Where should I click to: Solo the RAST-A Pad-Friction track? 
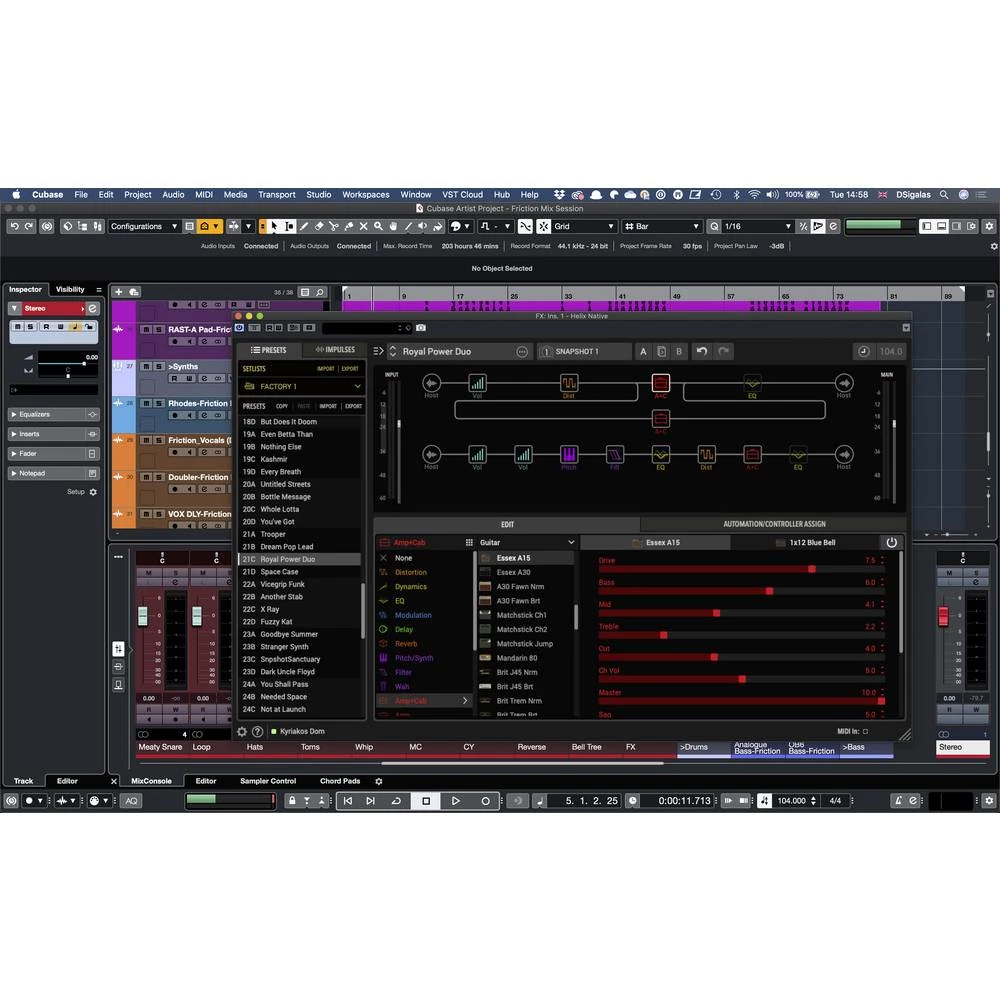click(x=157, y=328)
